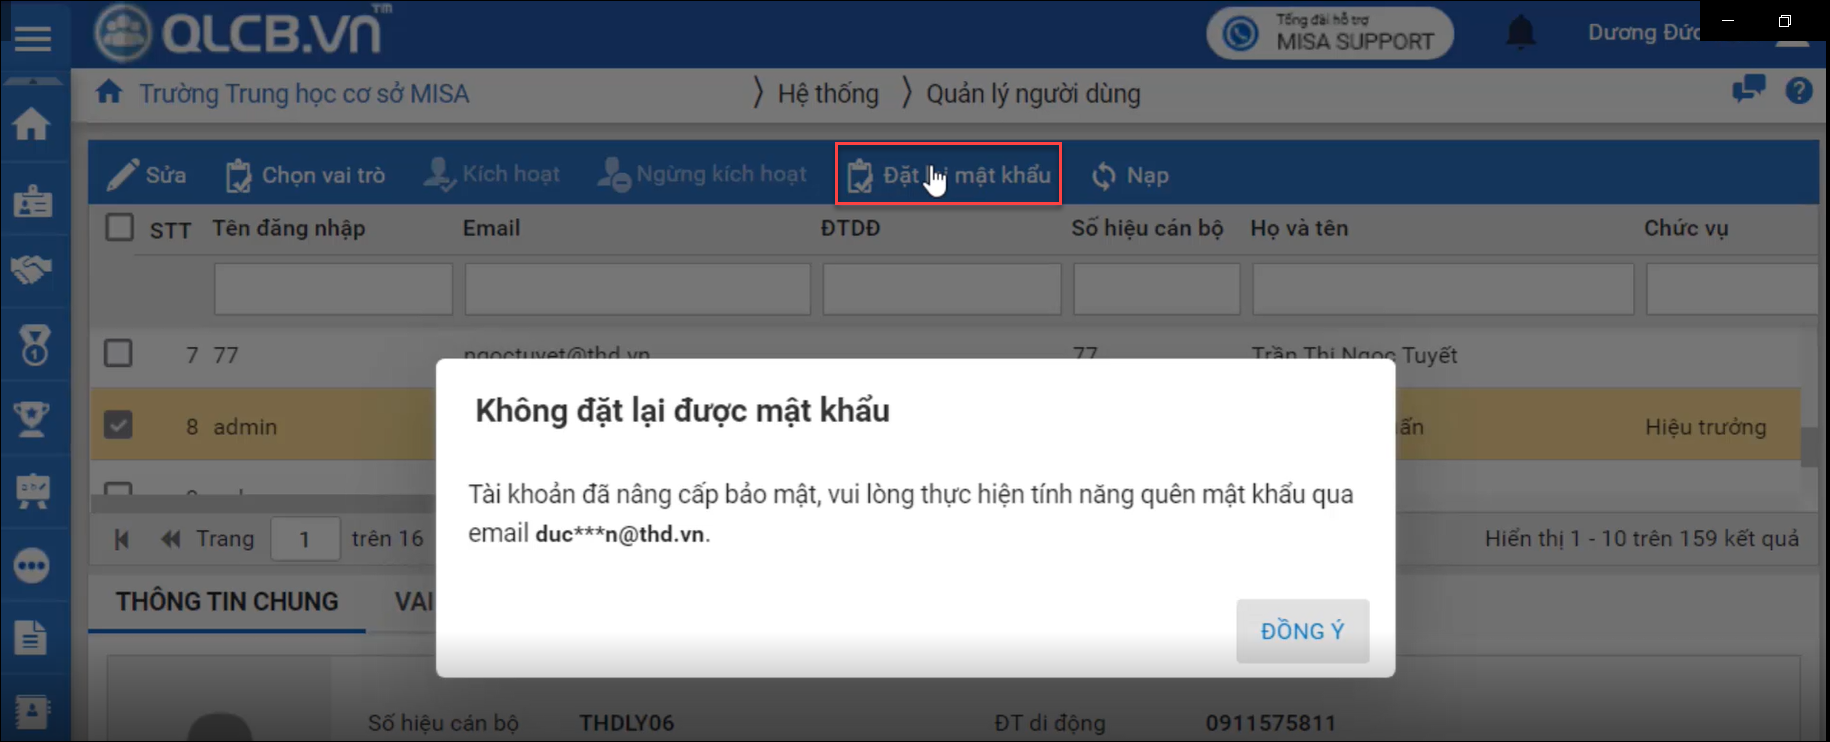Click Hệ thống in breadcrumb
The width and height of the screenshot is (1830, 742).
tap(827, 94)
